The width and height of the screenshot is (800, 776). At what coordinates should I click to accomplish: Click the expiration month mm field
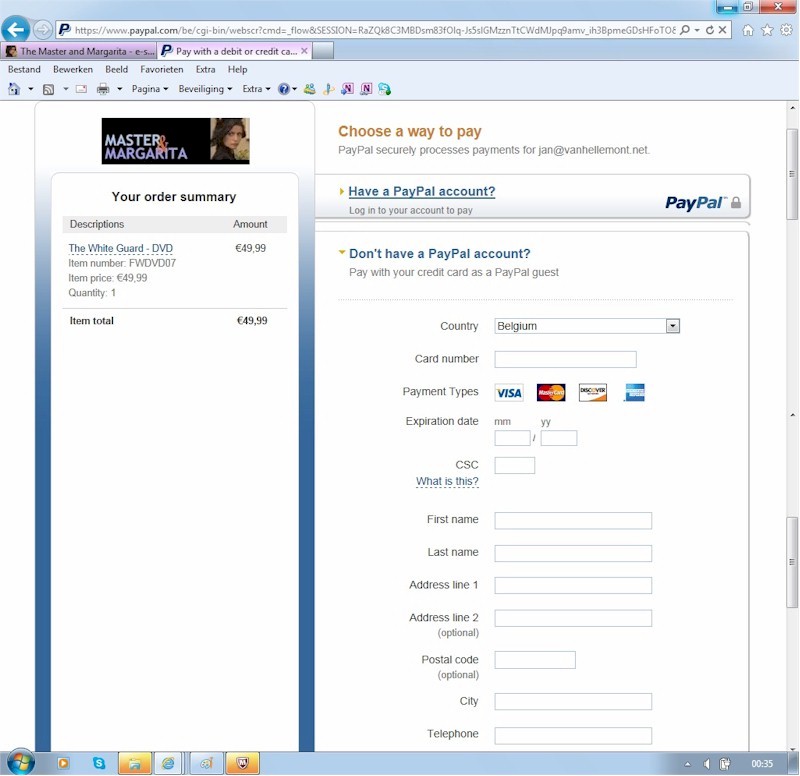click(x=512, y=438)
